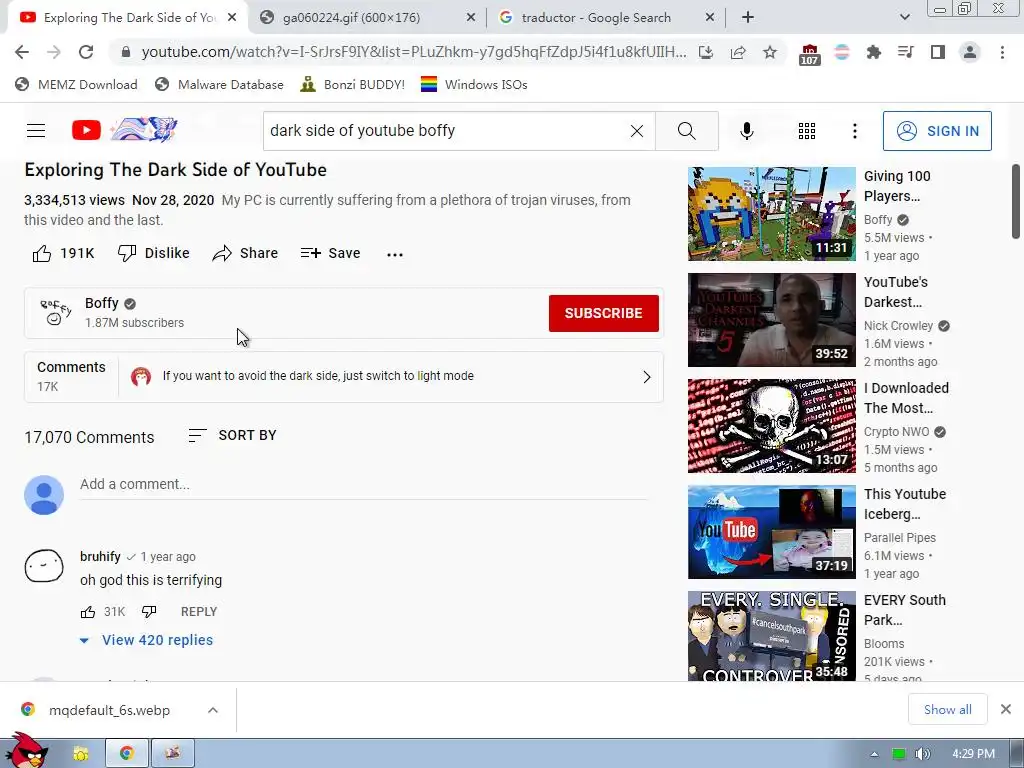
Task: Open the Chrome three-dot menu
Action: coord(1002,52)
